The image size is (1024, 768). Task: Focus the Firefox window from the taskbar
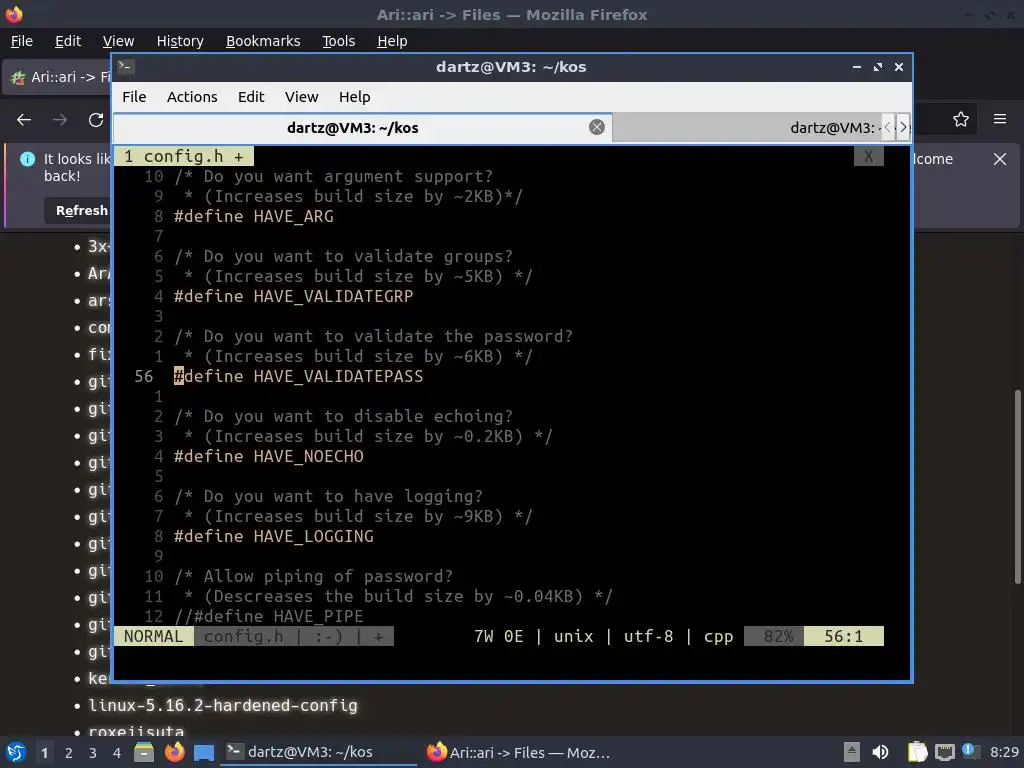(x=518, y=752)
